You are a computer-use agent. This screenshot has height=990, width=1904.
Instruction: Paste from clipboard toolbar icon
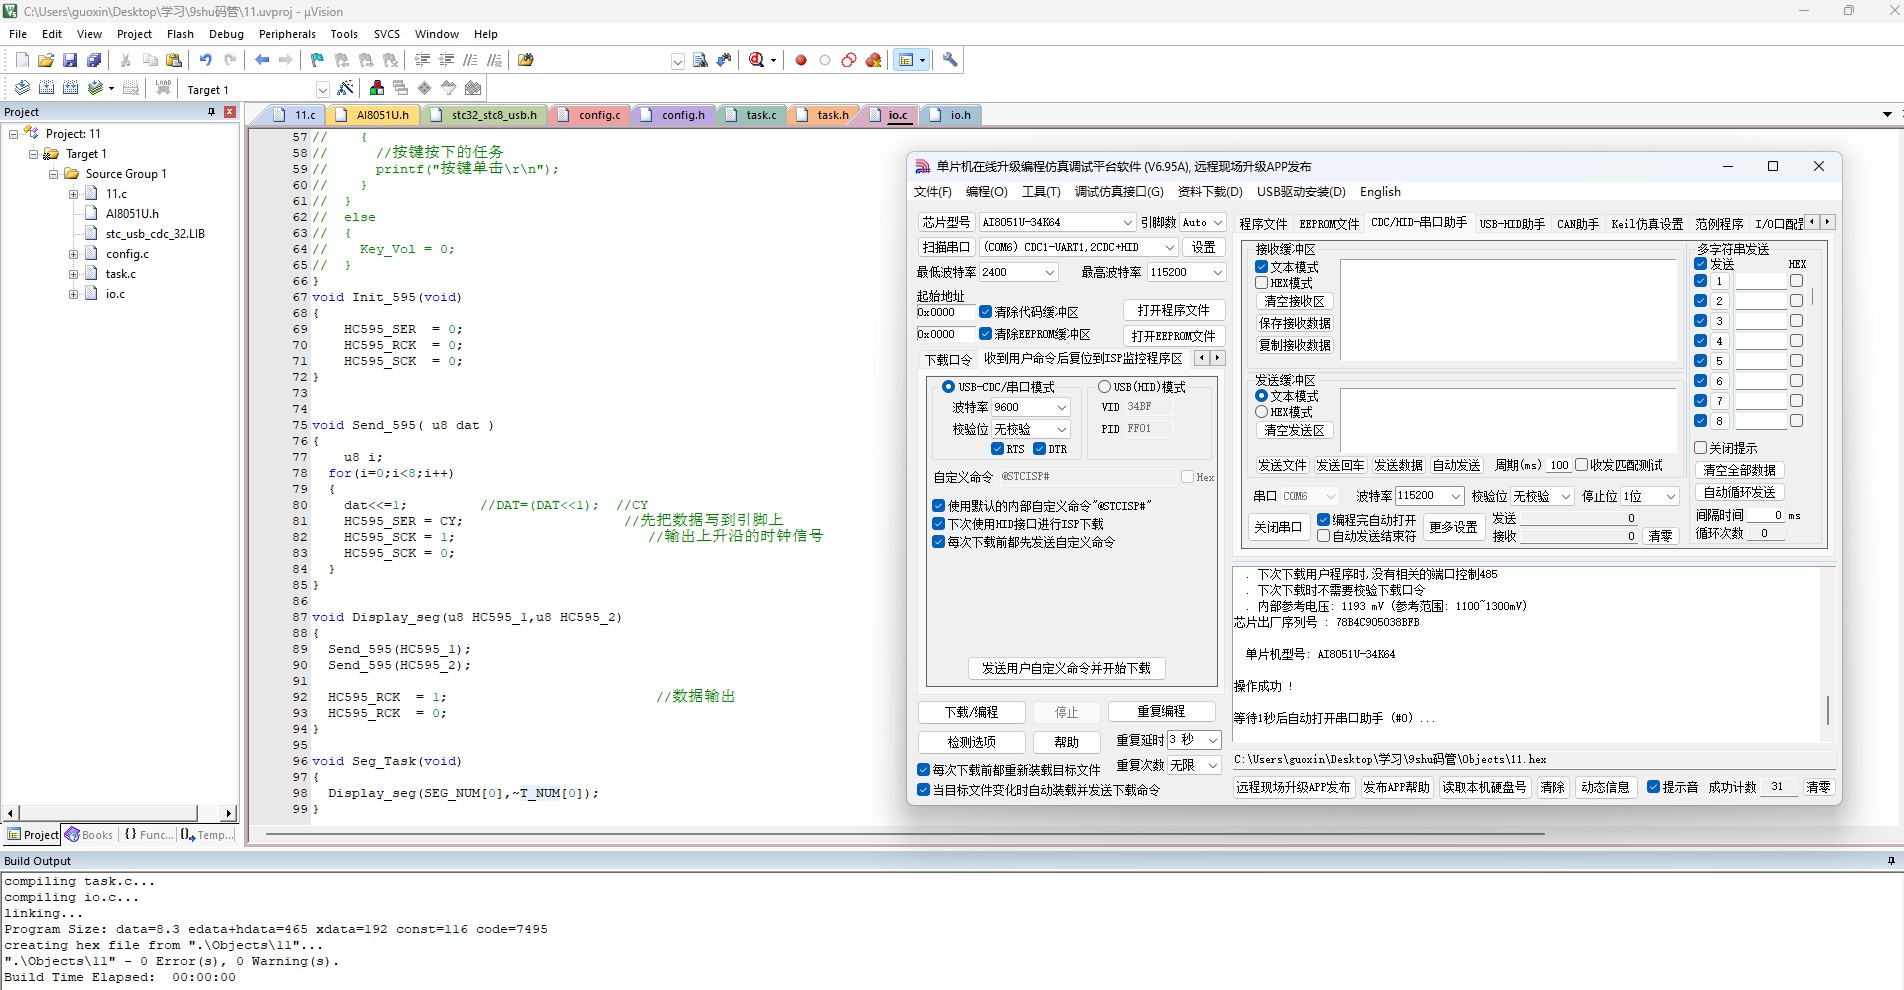click(x=174, y=60)
